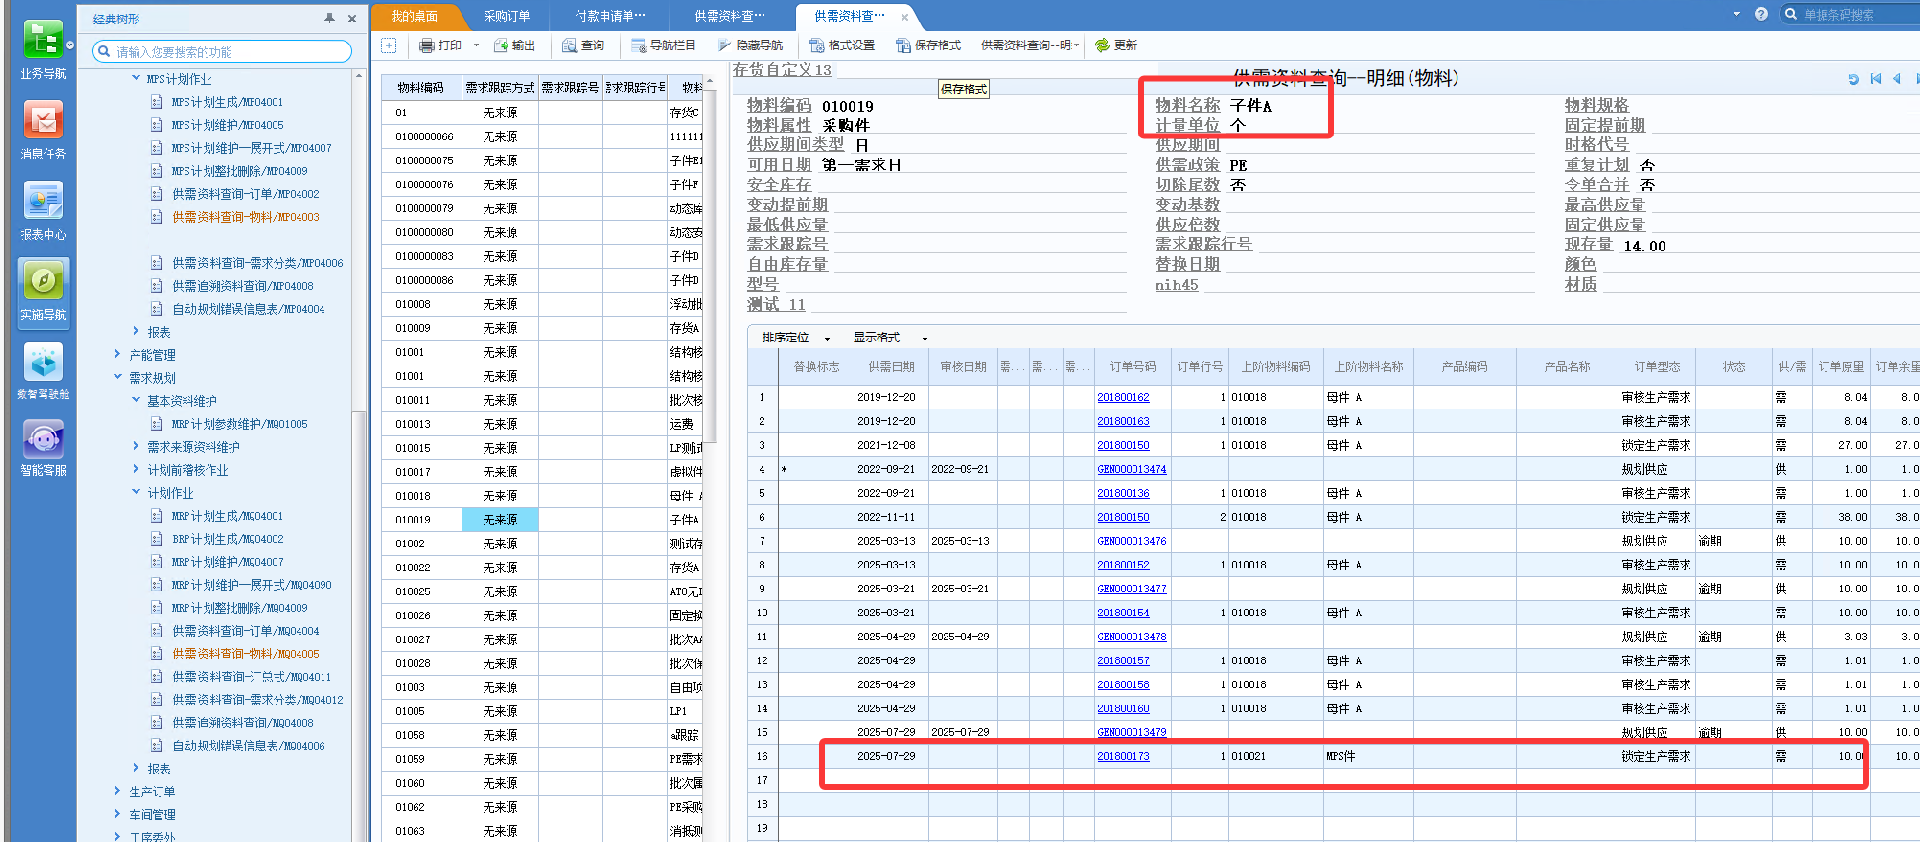Go to previous record navigation arrow
Screen dimensions: 1920x842
coord(1896,79)
